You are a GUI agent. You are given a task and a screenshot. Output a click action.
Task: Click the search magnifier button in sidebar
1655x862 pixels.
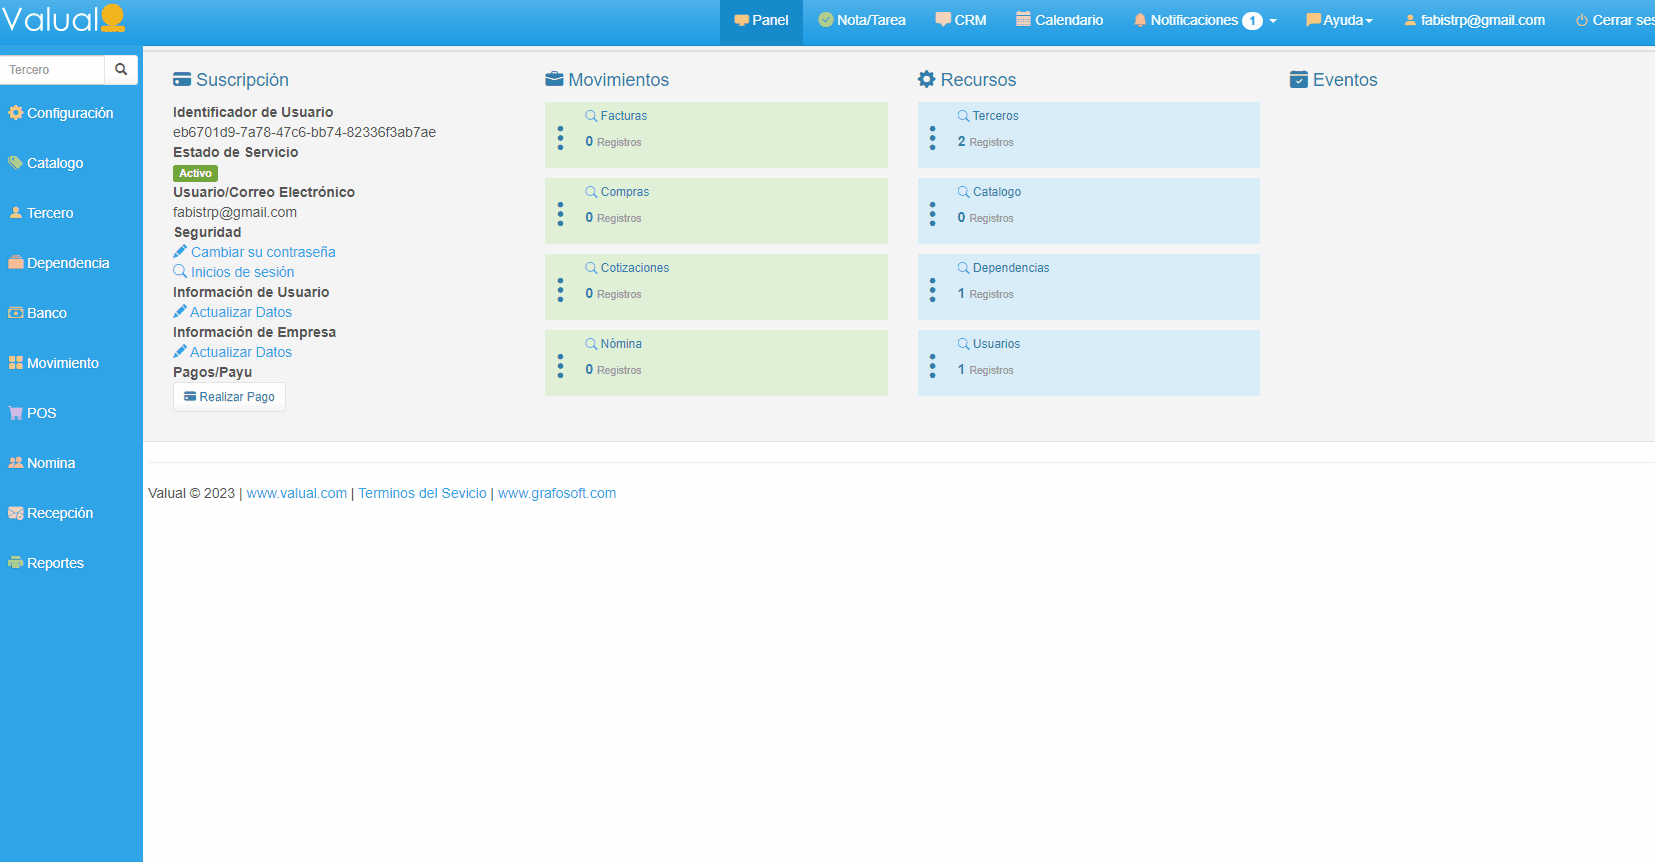tap(121, 70)
